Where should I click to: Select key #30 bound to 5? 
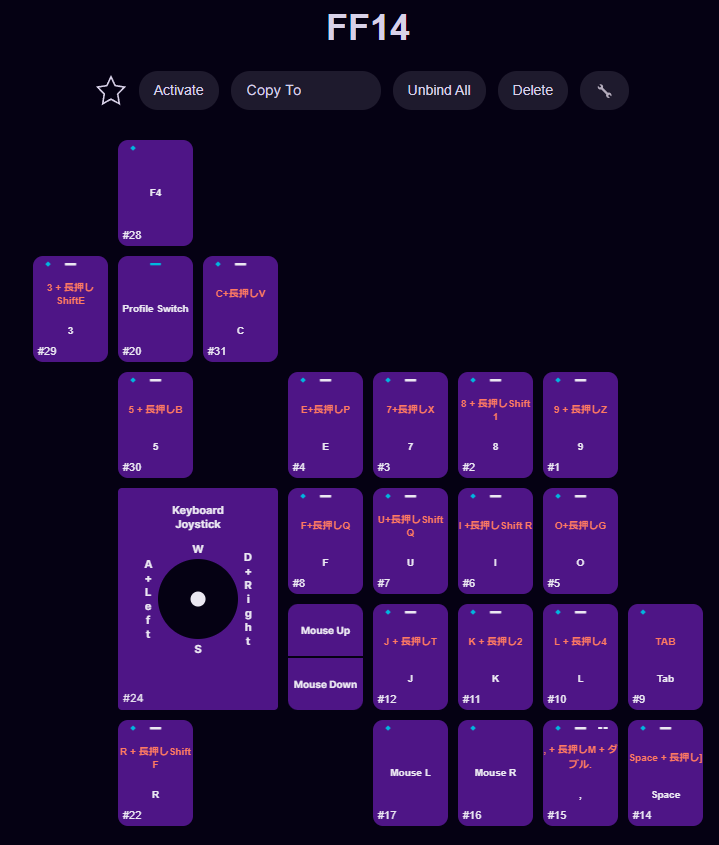pyautogui.click(x=155, y=425)
